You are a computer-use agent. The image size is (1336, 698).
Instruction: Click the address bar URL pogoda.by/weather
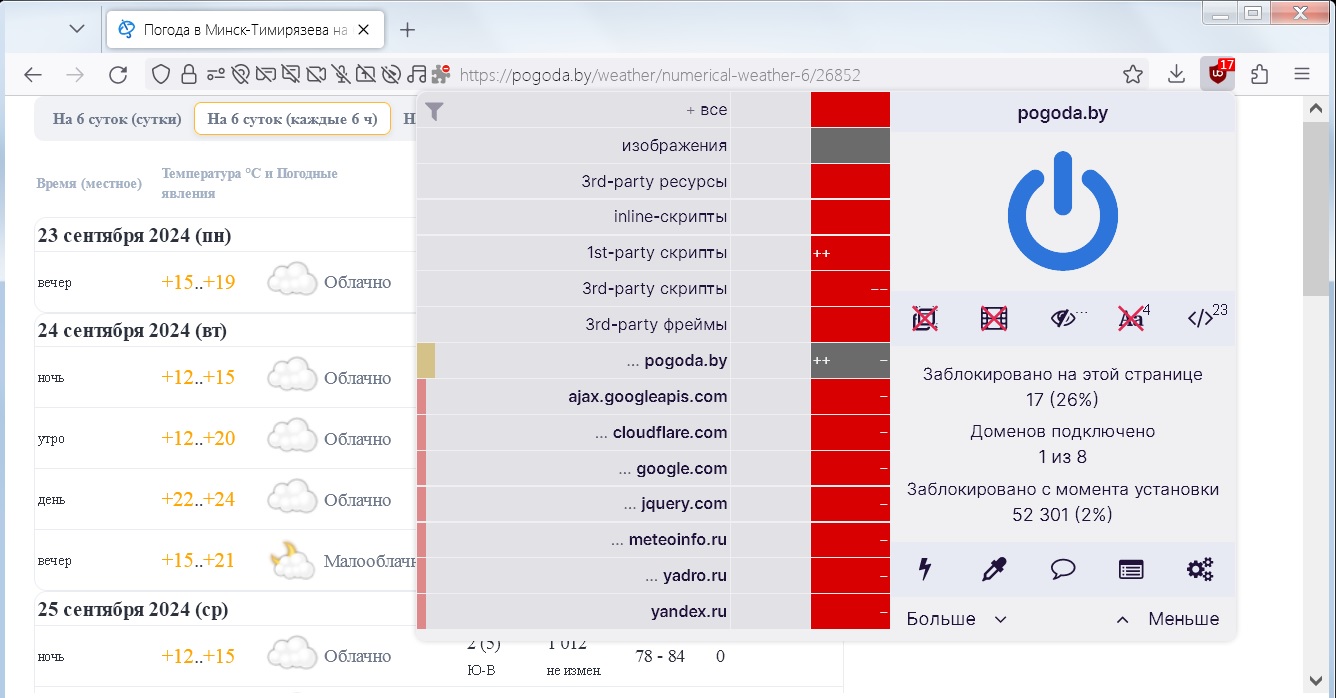[660, 75]
